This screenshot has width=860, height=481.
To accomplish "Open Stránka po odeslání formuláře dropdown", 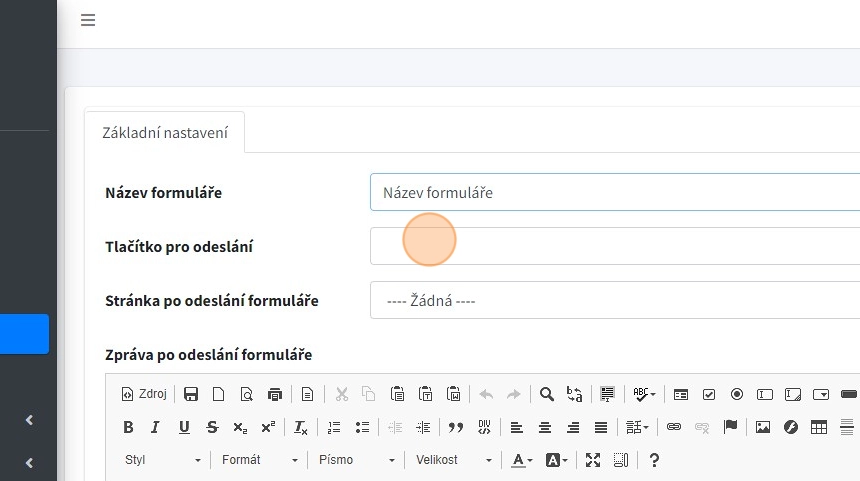I will [x=614, y=300].
